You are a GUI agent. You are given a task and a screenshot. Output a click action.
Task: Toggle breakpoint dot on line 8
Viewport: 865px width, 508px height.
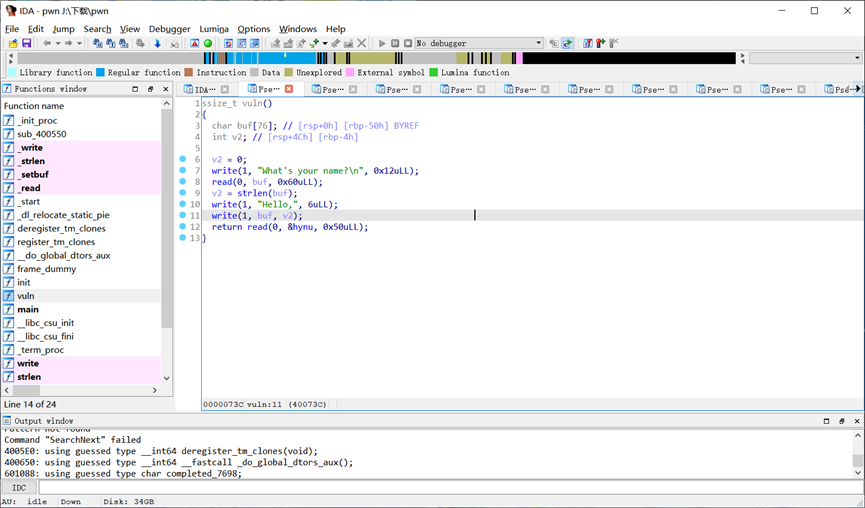pos(183,182)
